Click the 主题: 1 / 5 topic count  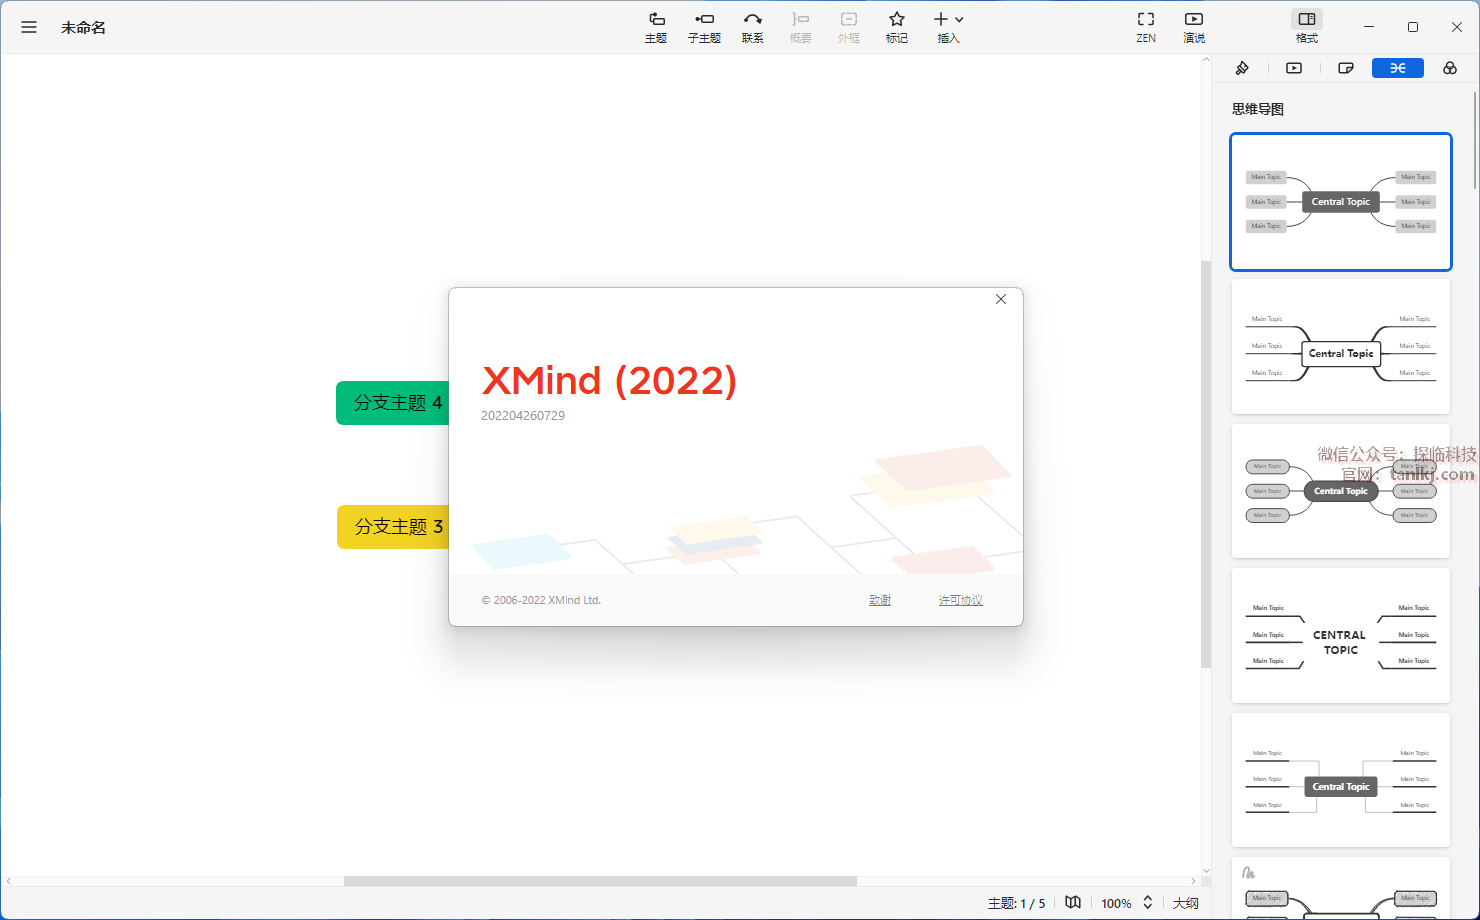(1016, 903)
